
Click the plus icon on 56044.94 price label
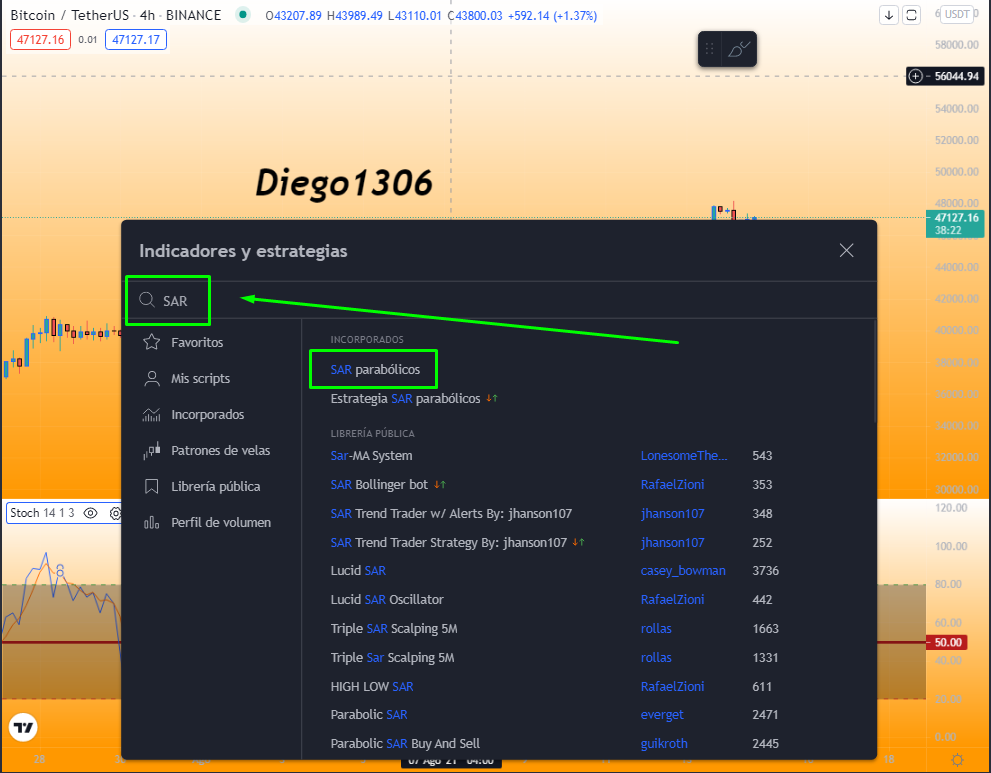coord(915,76)
